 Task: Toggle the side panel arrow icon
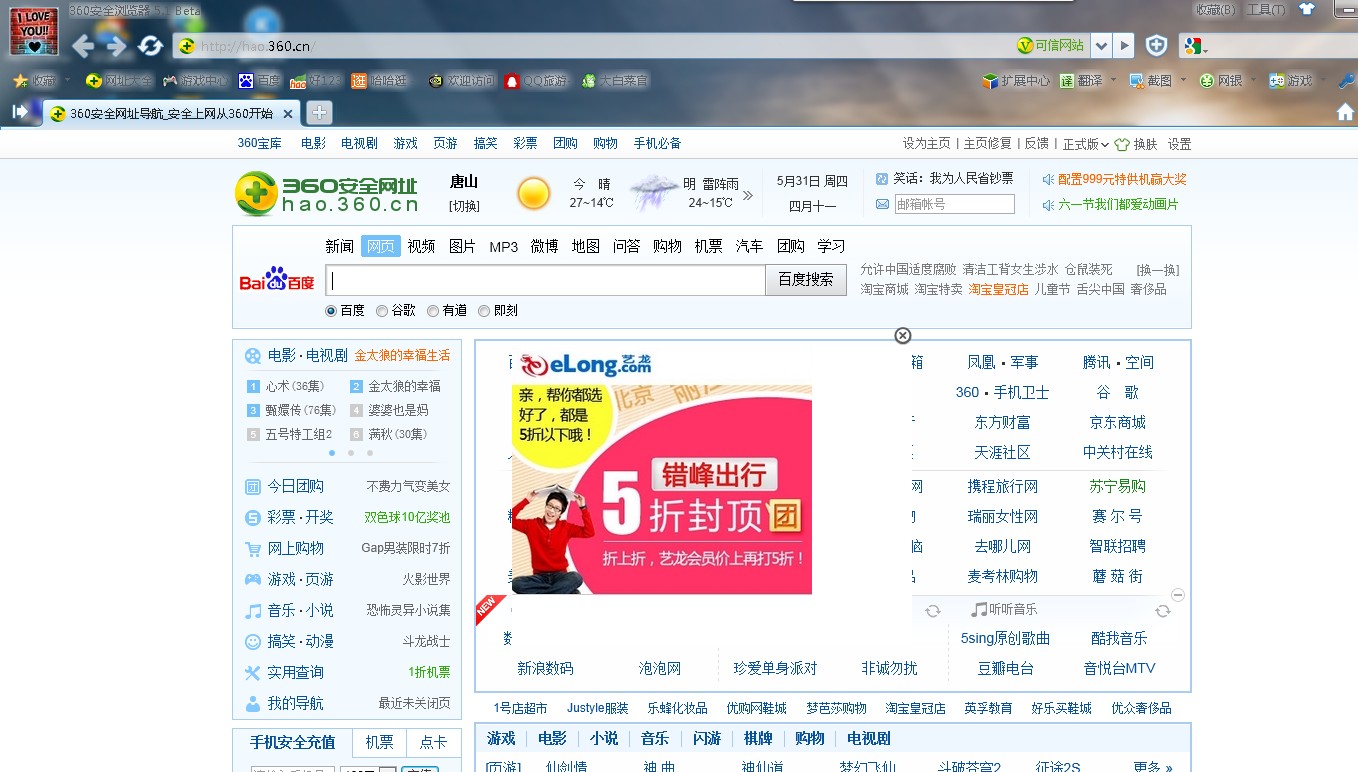point(20,112)
